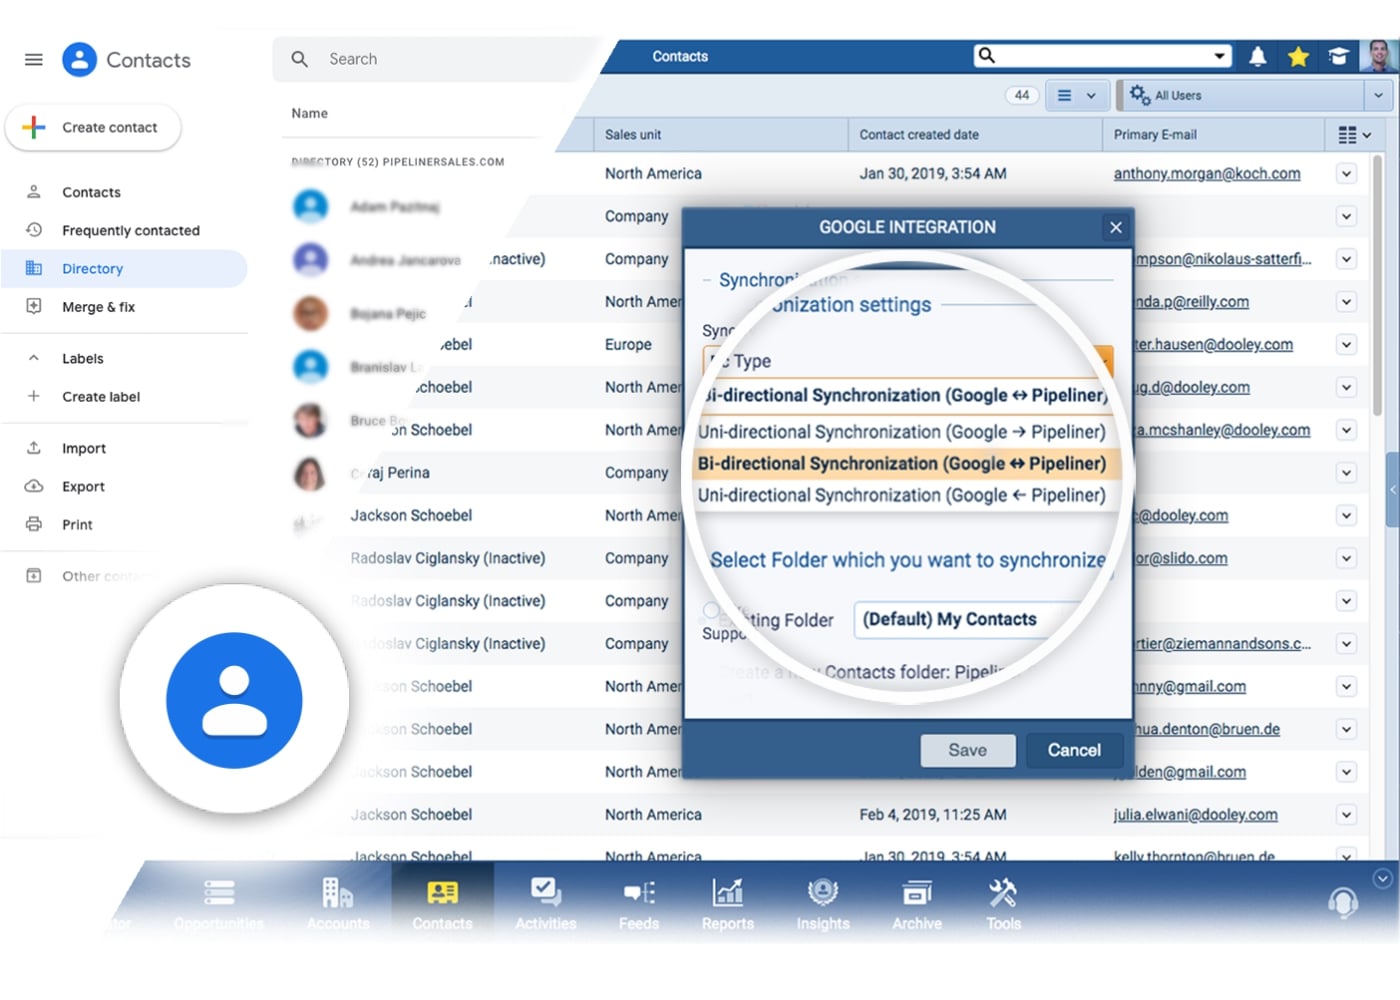Image resolution: width=1400 pixels, height=1000 pixels.
Task: Open the hamburger menu in Google Contacts
Action: coord(33,59)
